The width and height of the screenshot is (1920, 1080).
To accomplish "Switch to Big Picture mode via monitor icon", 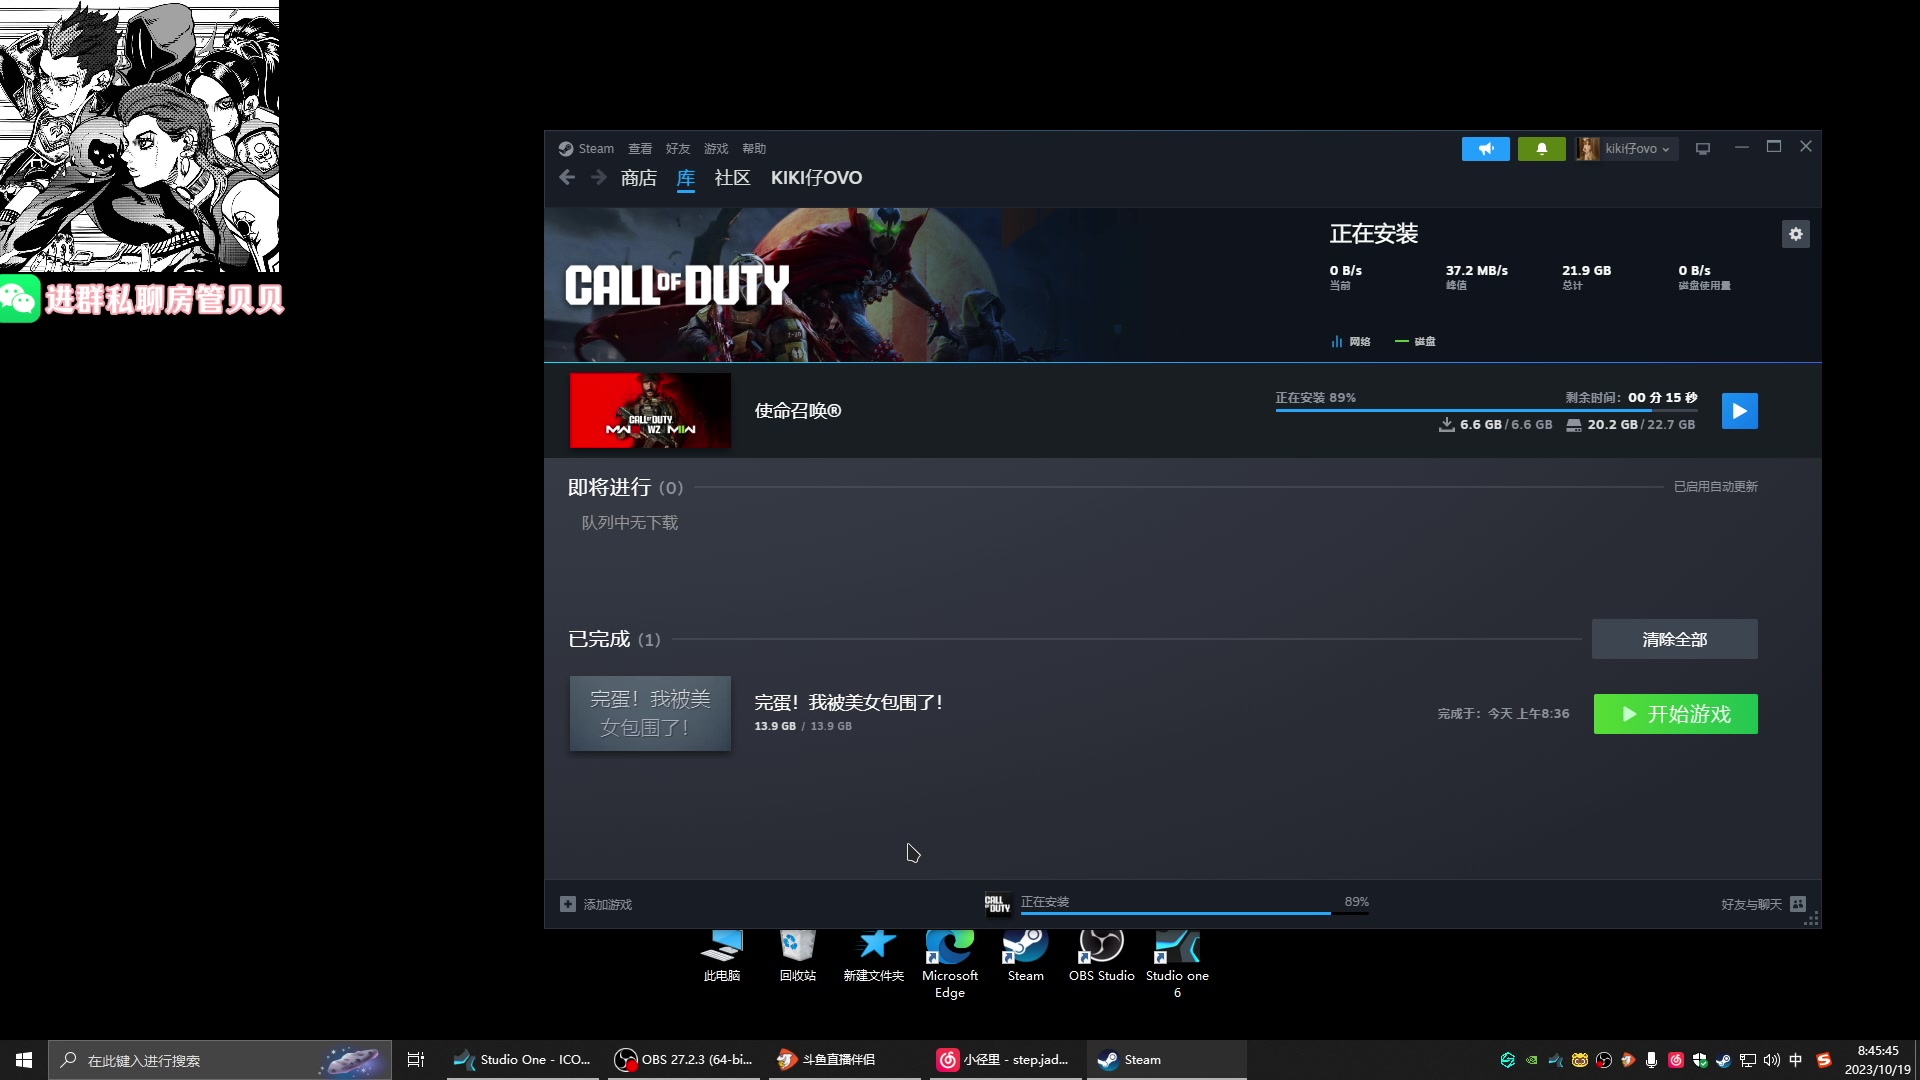I will (x=1703, y=148).
